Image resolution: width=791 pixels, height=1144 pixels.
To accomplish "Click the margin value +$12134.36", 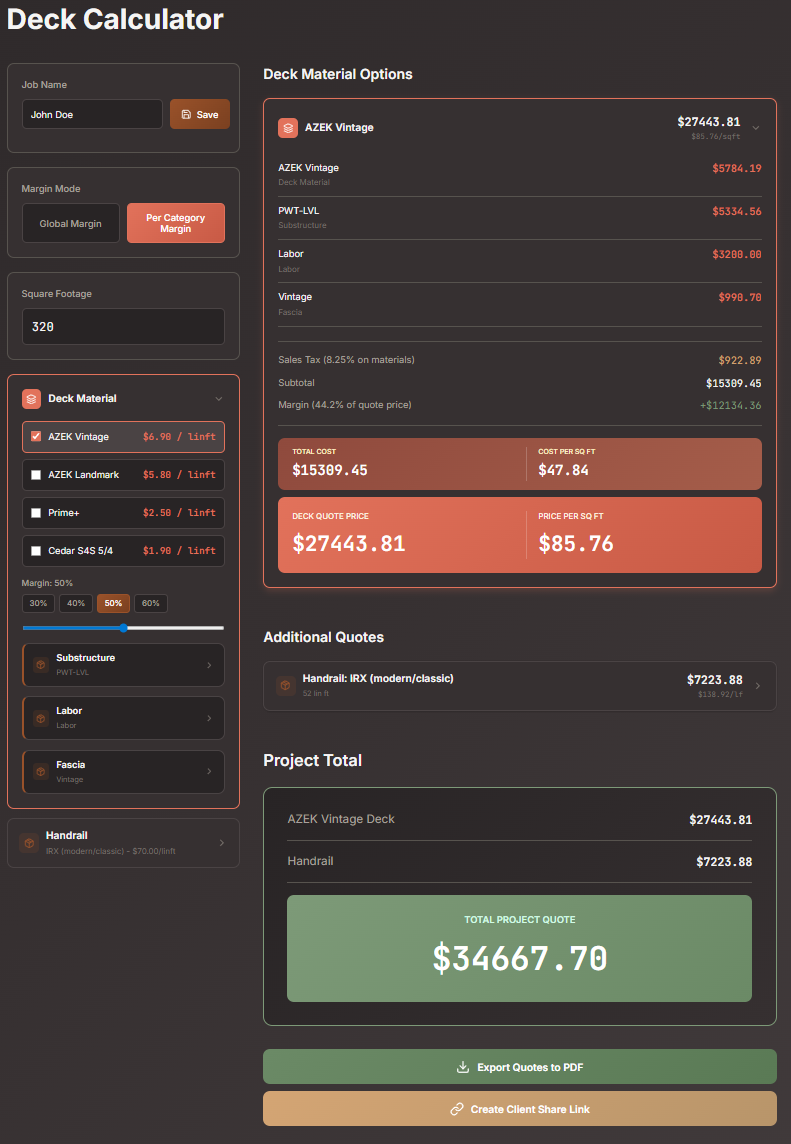I will pyautogui.click(x=730, y=405).
